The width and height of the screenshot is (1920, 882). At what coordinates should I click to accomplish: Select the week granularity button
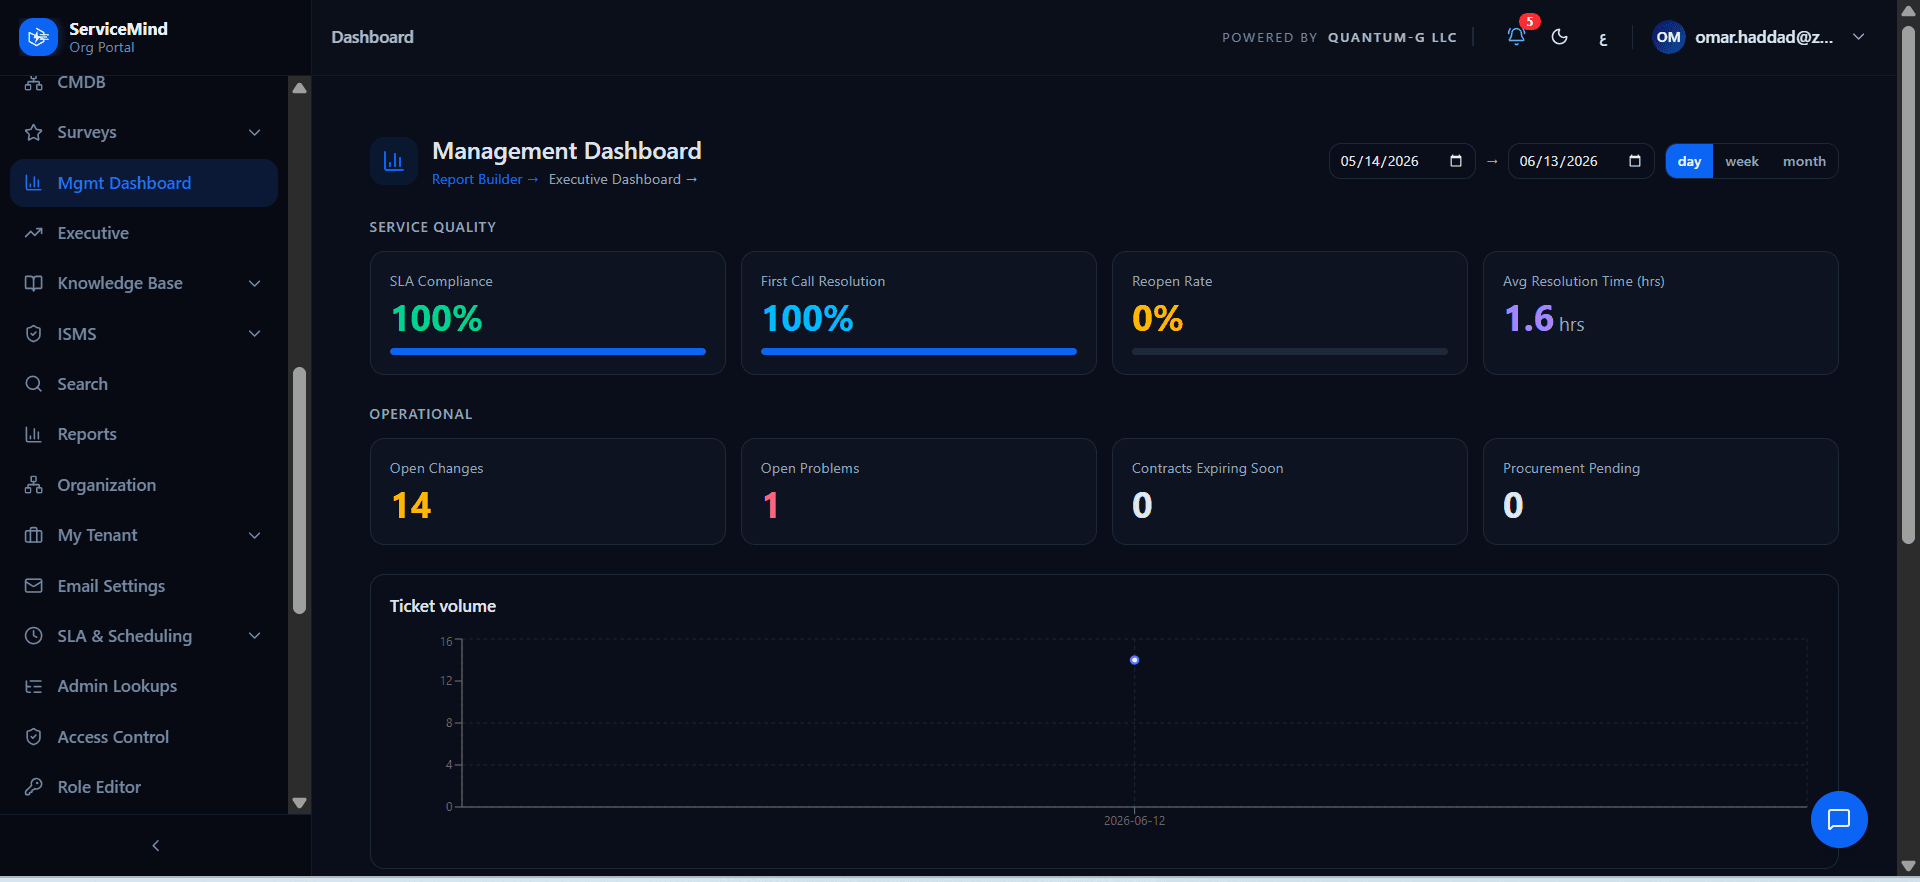point(1741,161)
